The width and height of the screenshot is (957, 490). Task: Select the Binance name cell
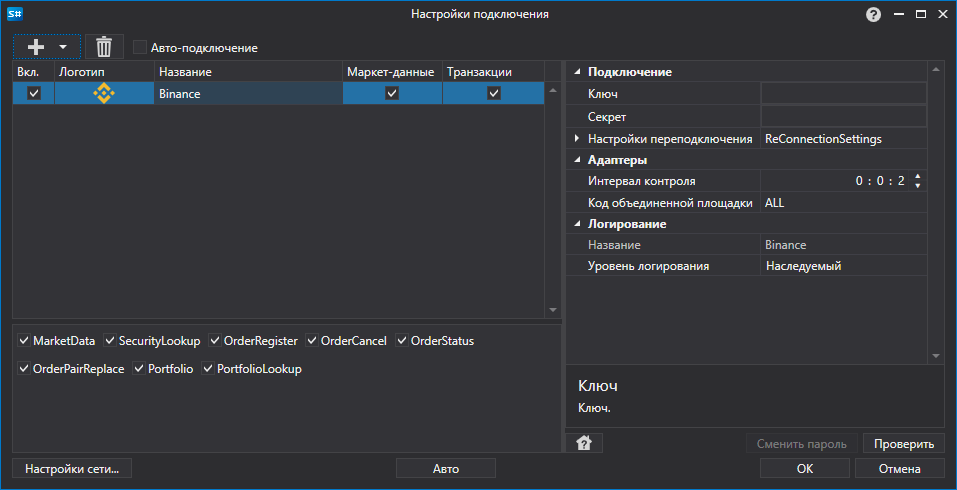point(248,94)
